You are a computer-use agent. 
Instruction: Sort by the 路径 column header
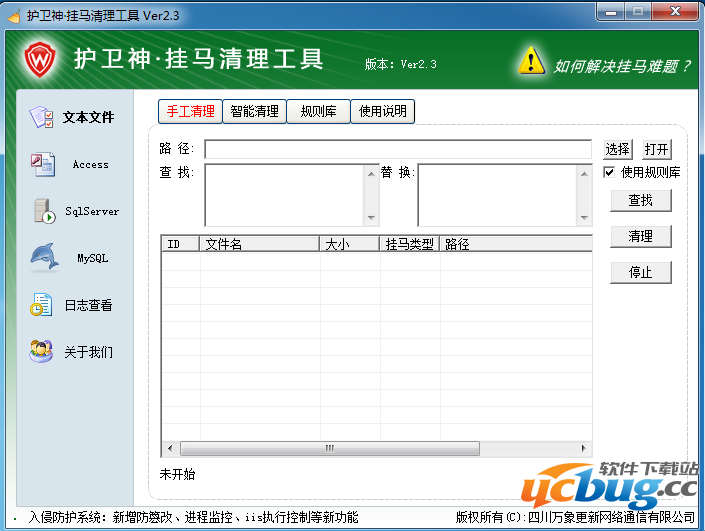(x=516, y=244)
